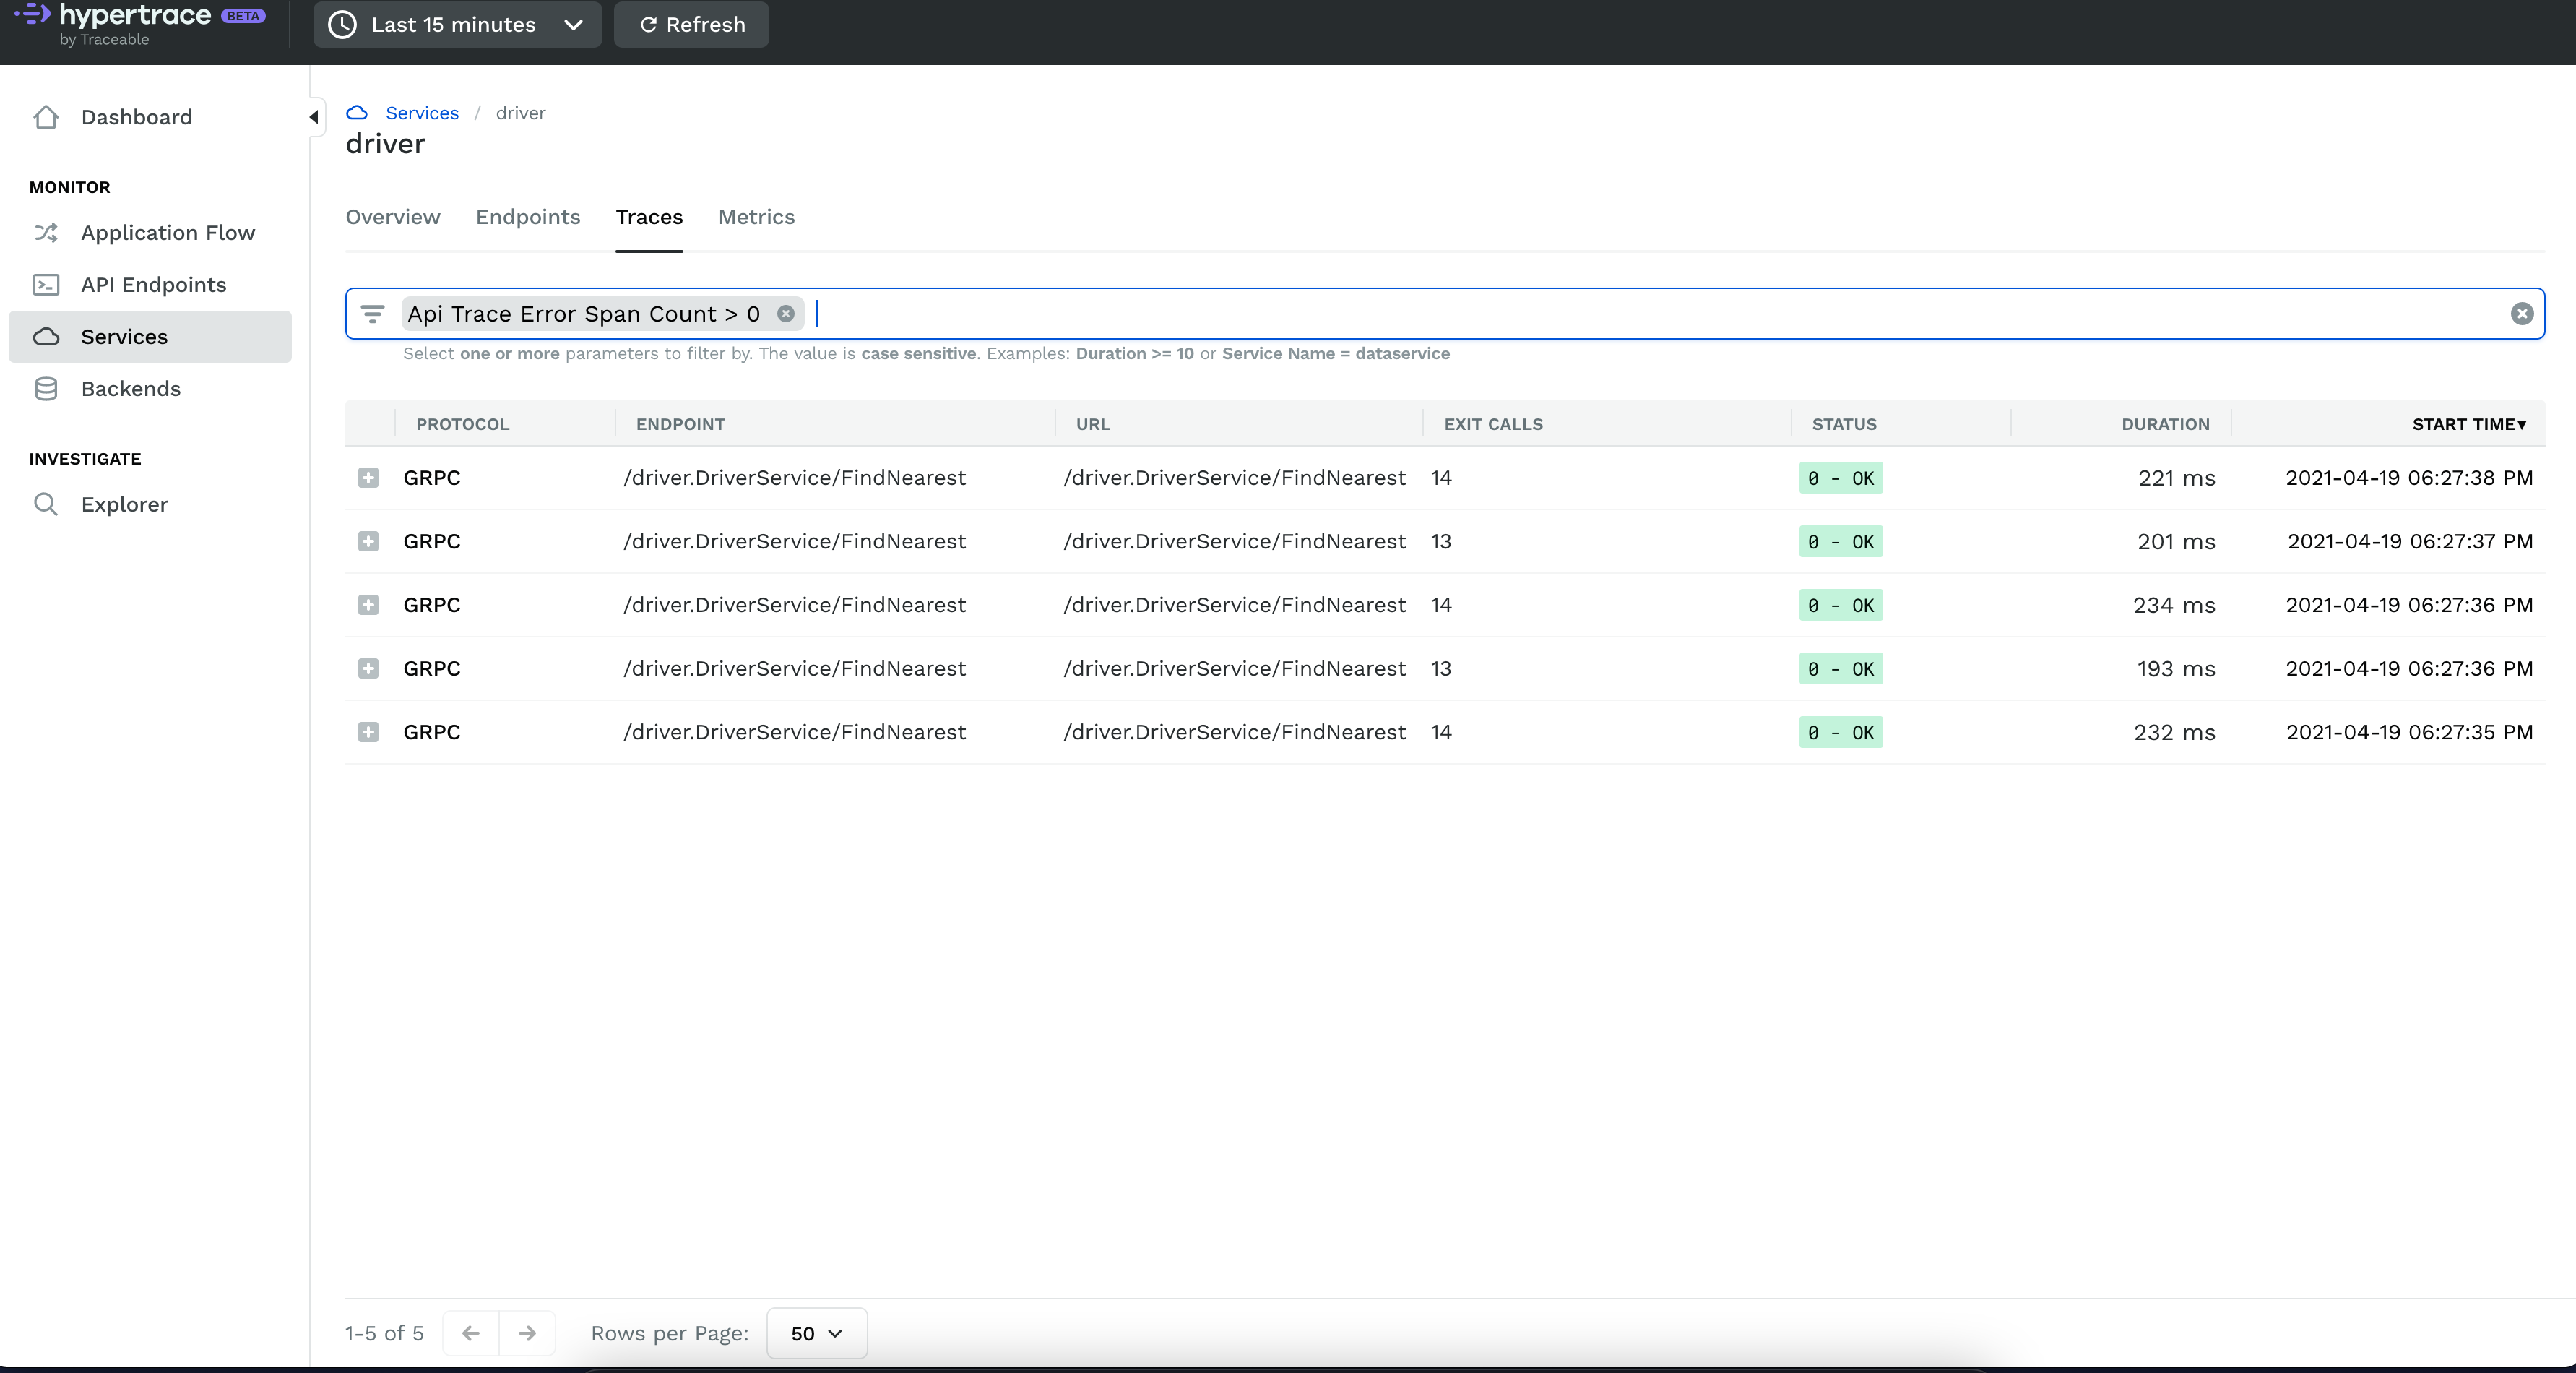Clear all filters with the X at the filter bar's right end
This screenshot has height=1373, width=2576.
(x=2521, y=314)
